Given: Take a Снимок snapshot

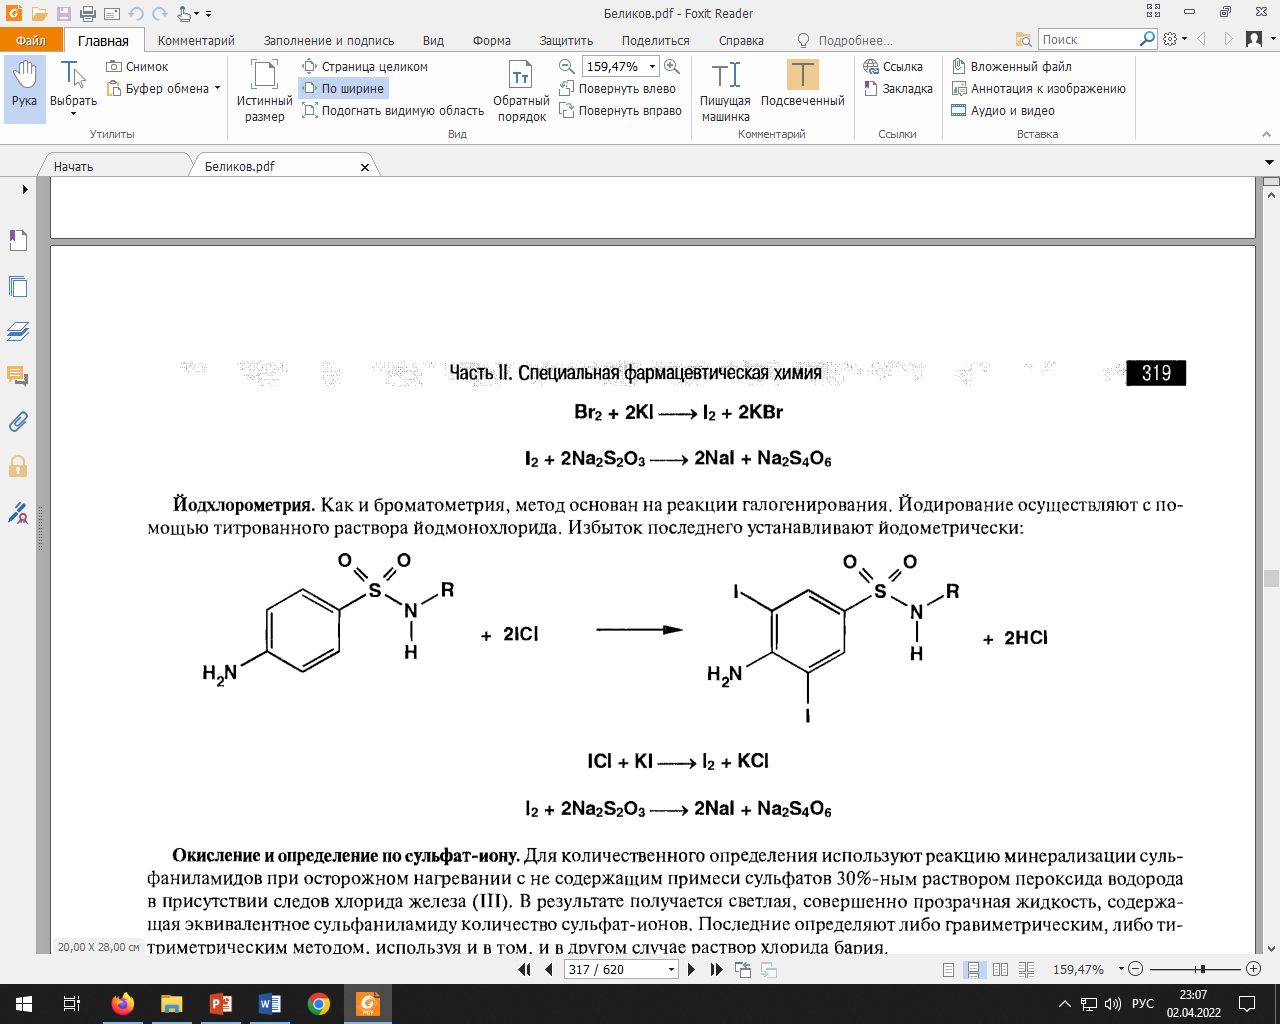Looking at the screenshot, I should [137, 67].
